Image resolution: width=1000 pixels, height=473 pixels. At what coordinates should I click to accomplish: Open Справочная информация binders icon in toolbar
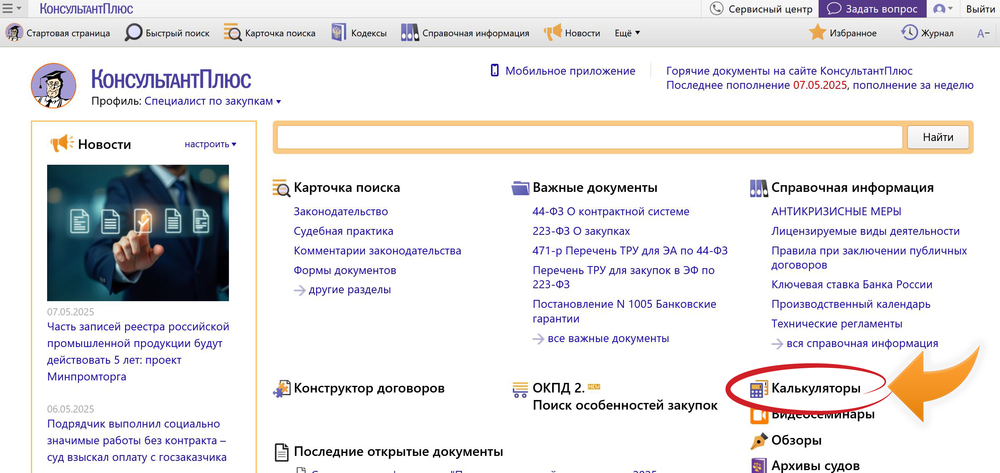point(409,33)
